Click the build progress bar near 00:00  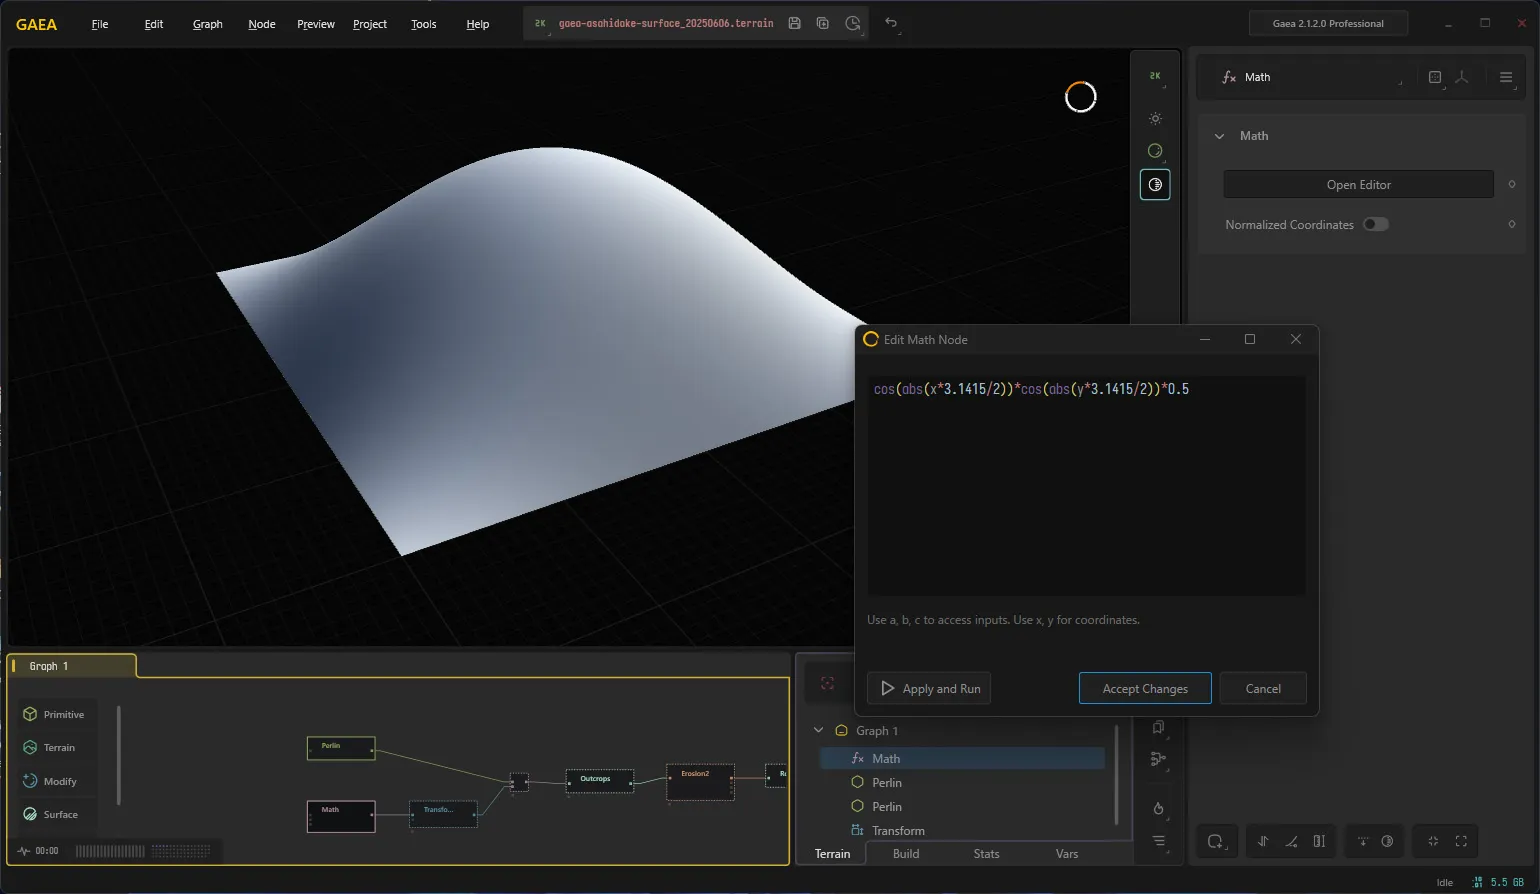[x=143, y=851]
